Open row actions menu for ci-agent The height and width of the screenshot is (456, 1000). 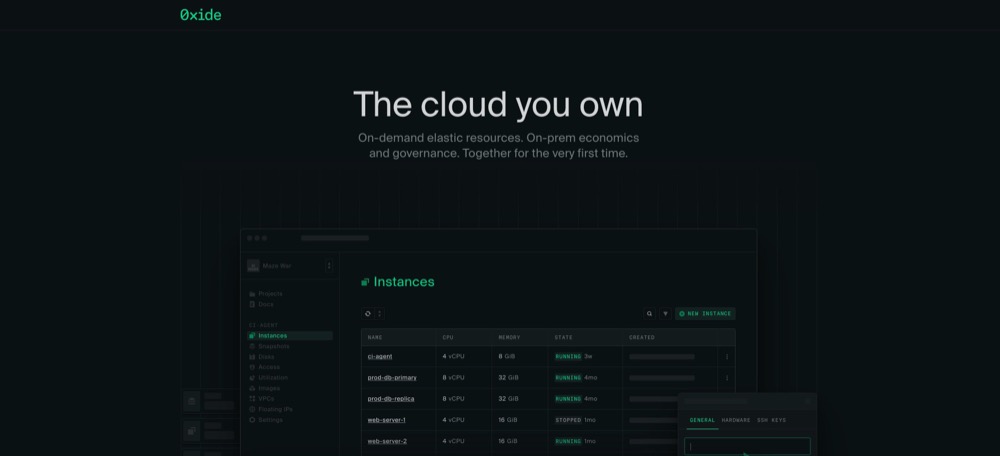(727, 356)
